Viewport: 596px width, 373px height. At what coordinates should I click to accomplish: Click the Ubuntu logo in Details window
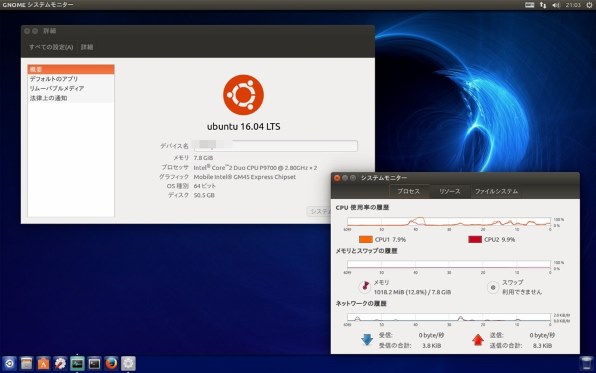click(x=243, y=95)
